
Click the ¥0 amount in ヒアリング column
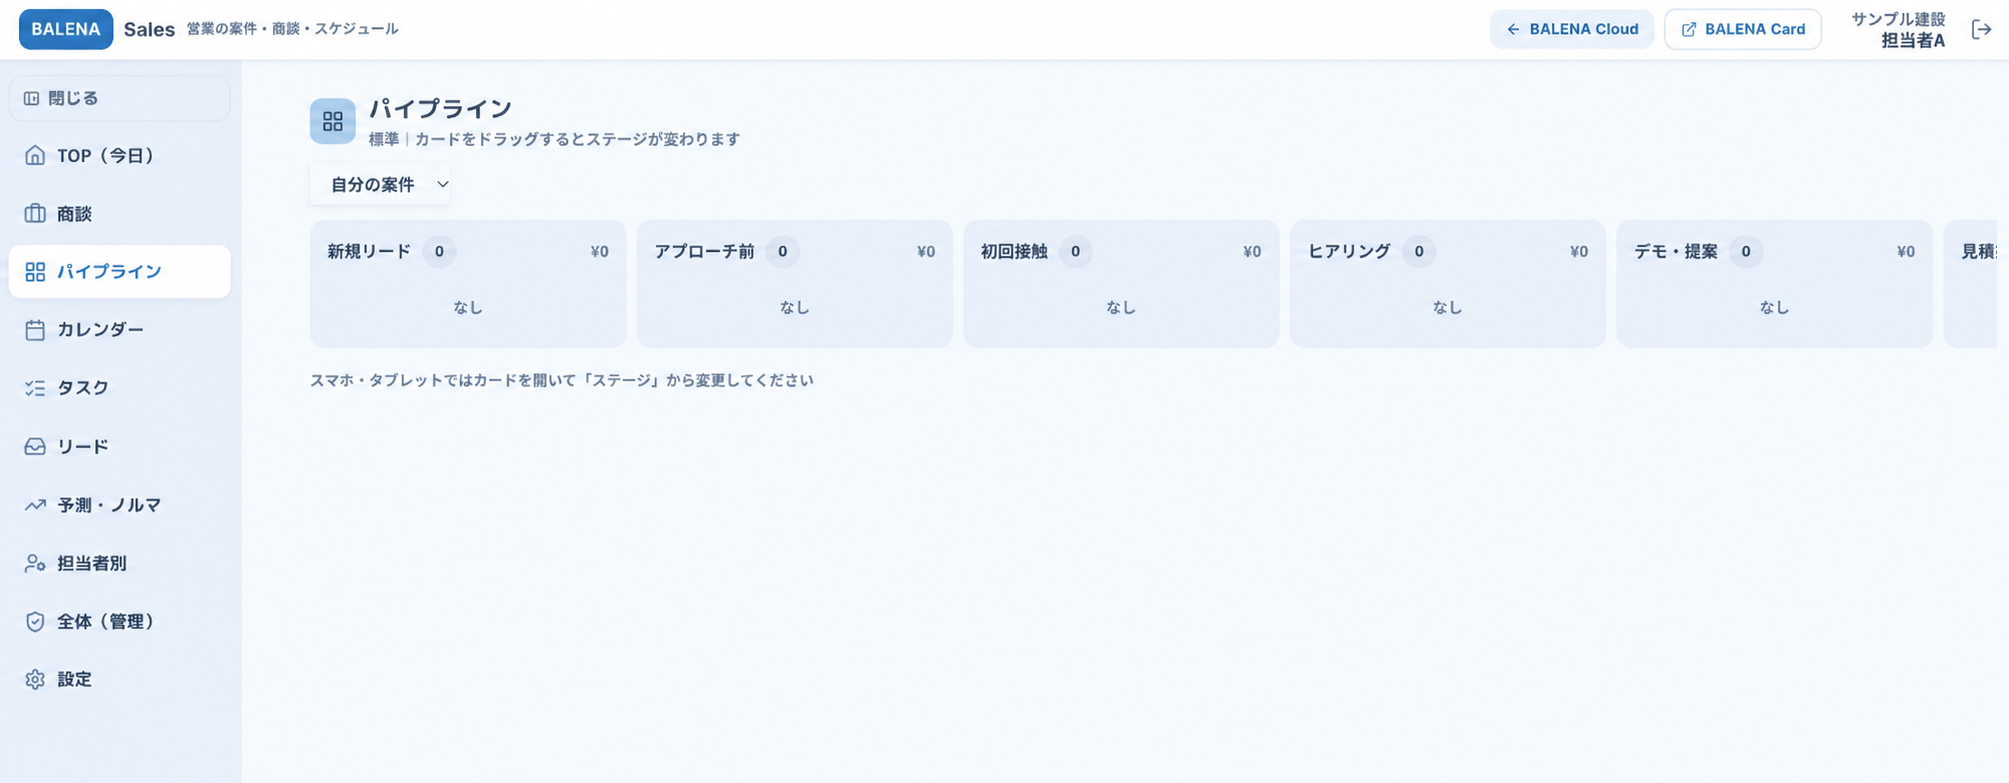[x=1579, y=252]
